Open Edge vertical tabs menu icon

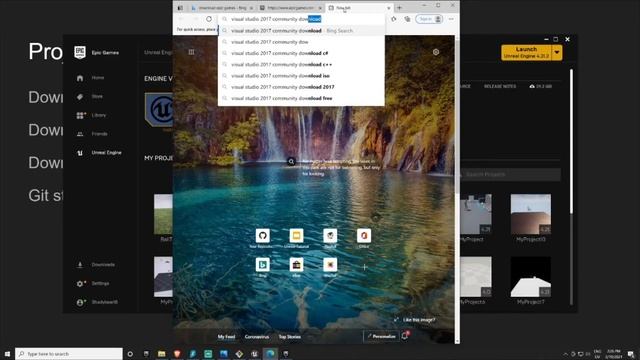(x=180, y=7)
